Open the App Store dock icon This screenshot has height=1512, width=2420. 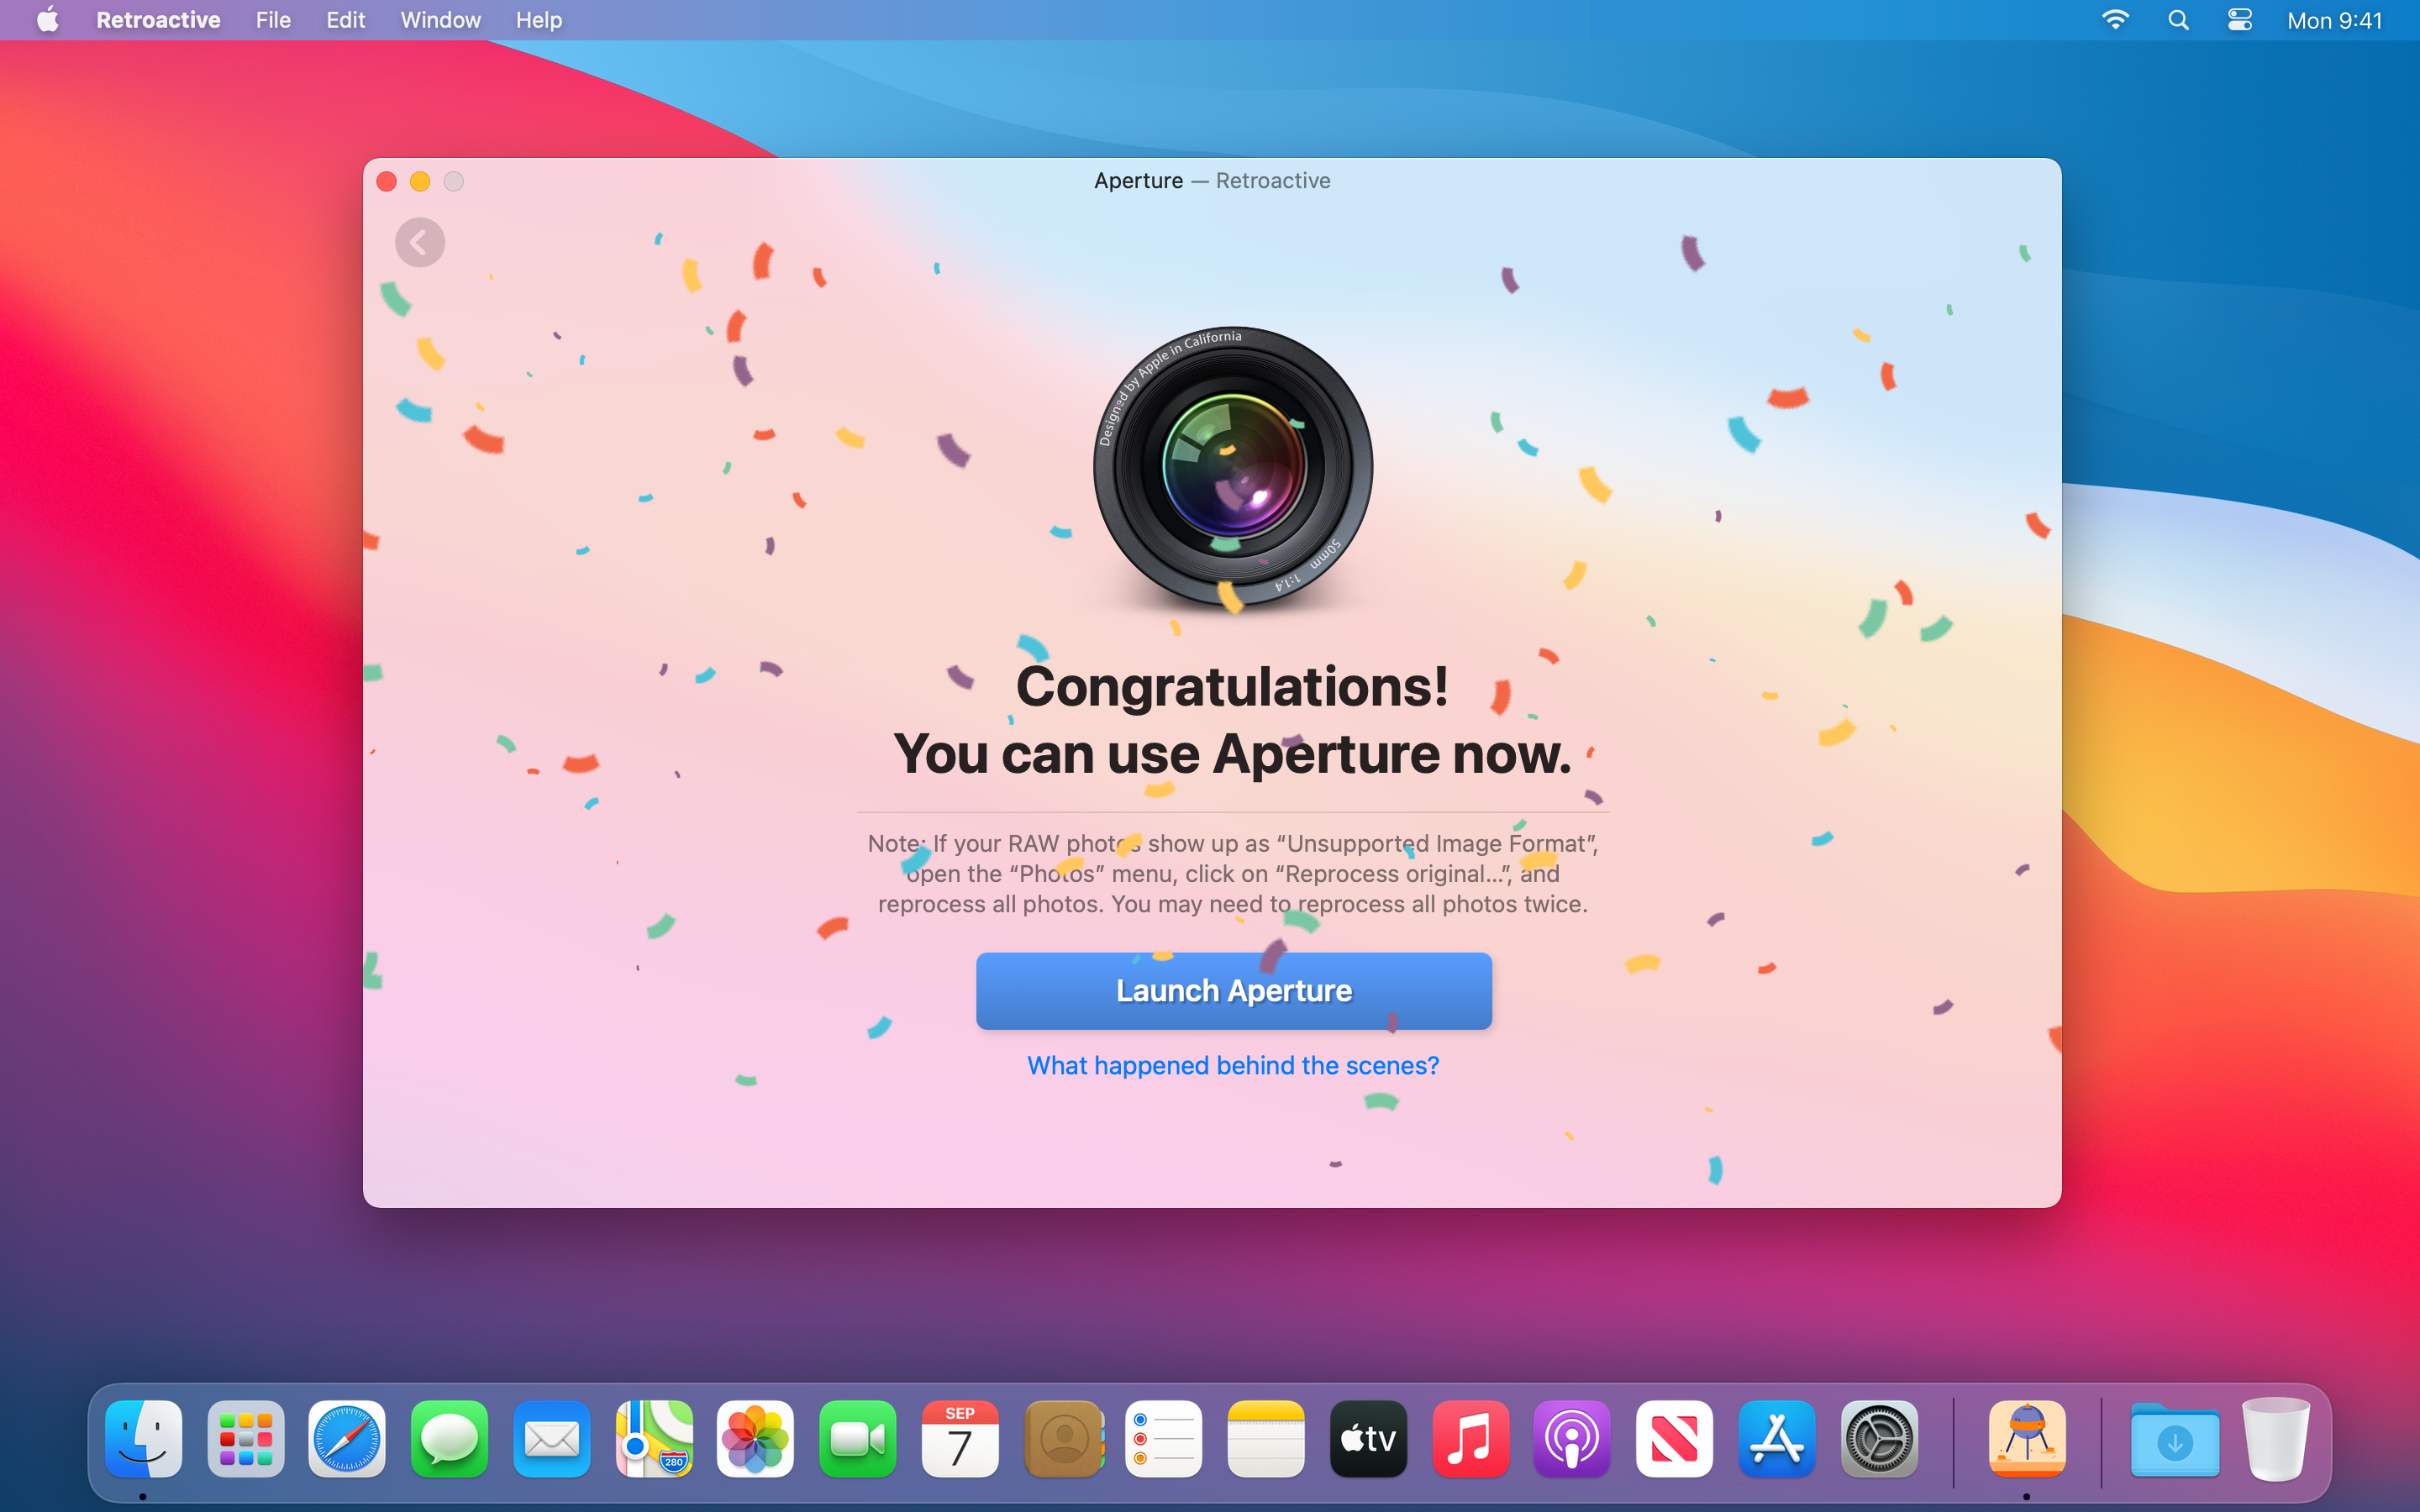[x=1776, y=1439]
